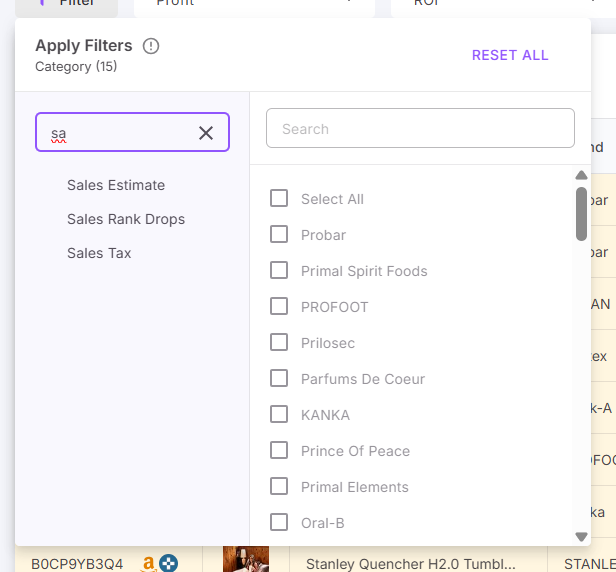The height and width of the screenshot is (572, 616).
Task: Select the Prilosec checkbox
Action: click(279, 343)
